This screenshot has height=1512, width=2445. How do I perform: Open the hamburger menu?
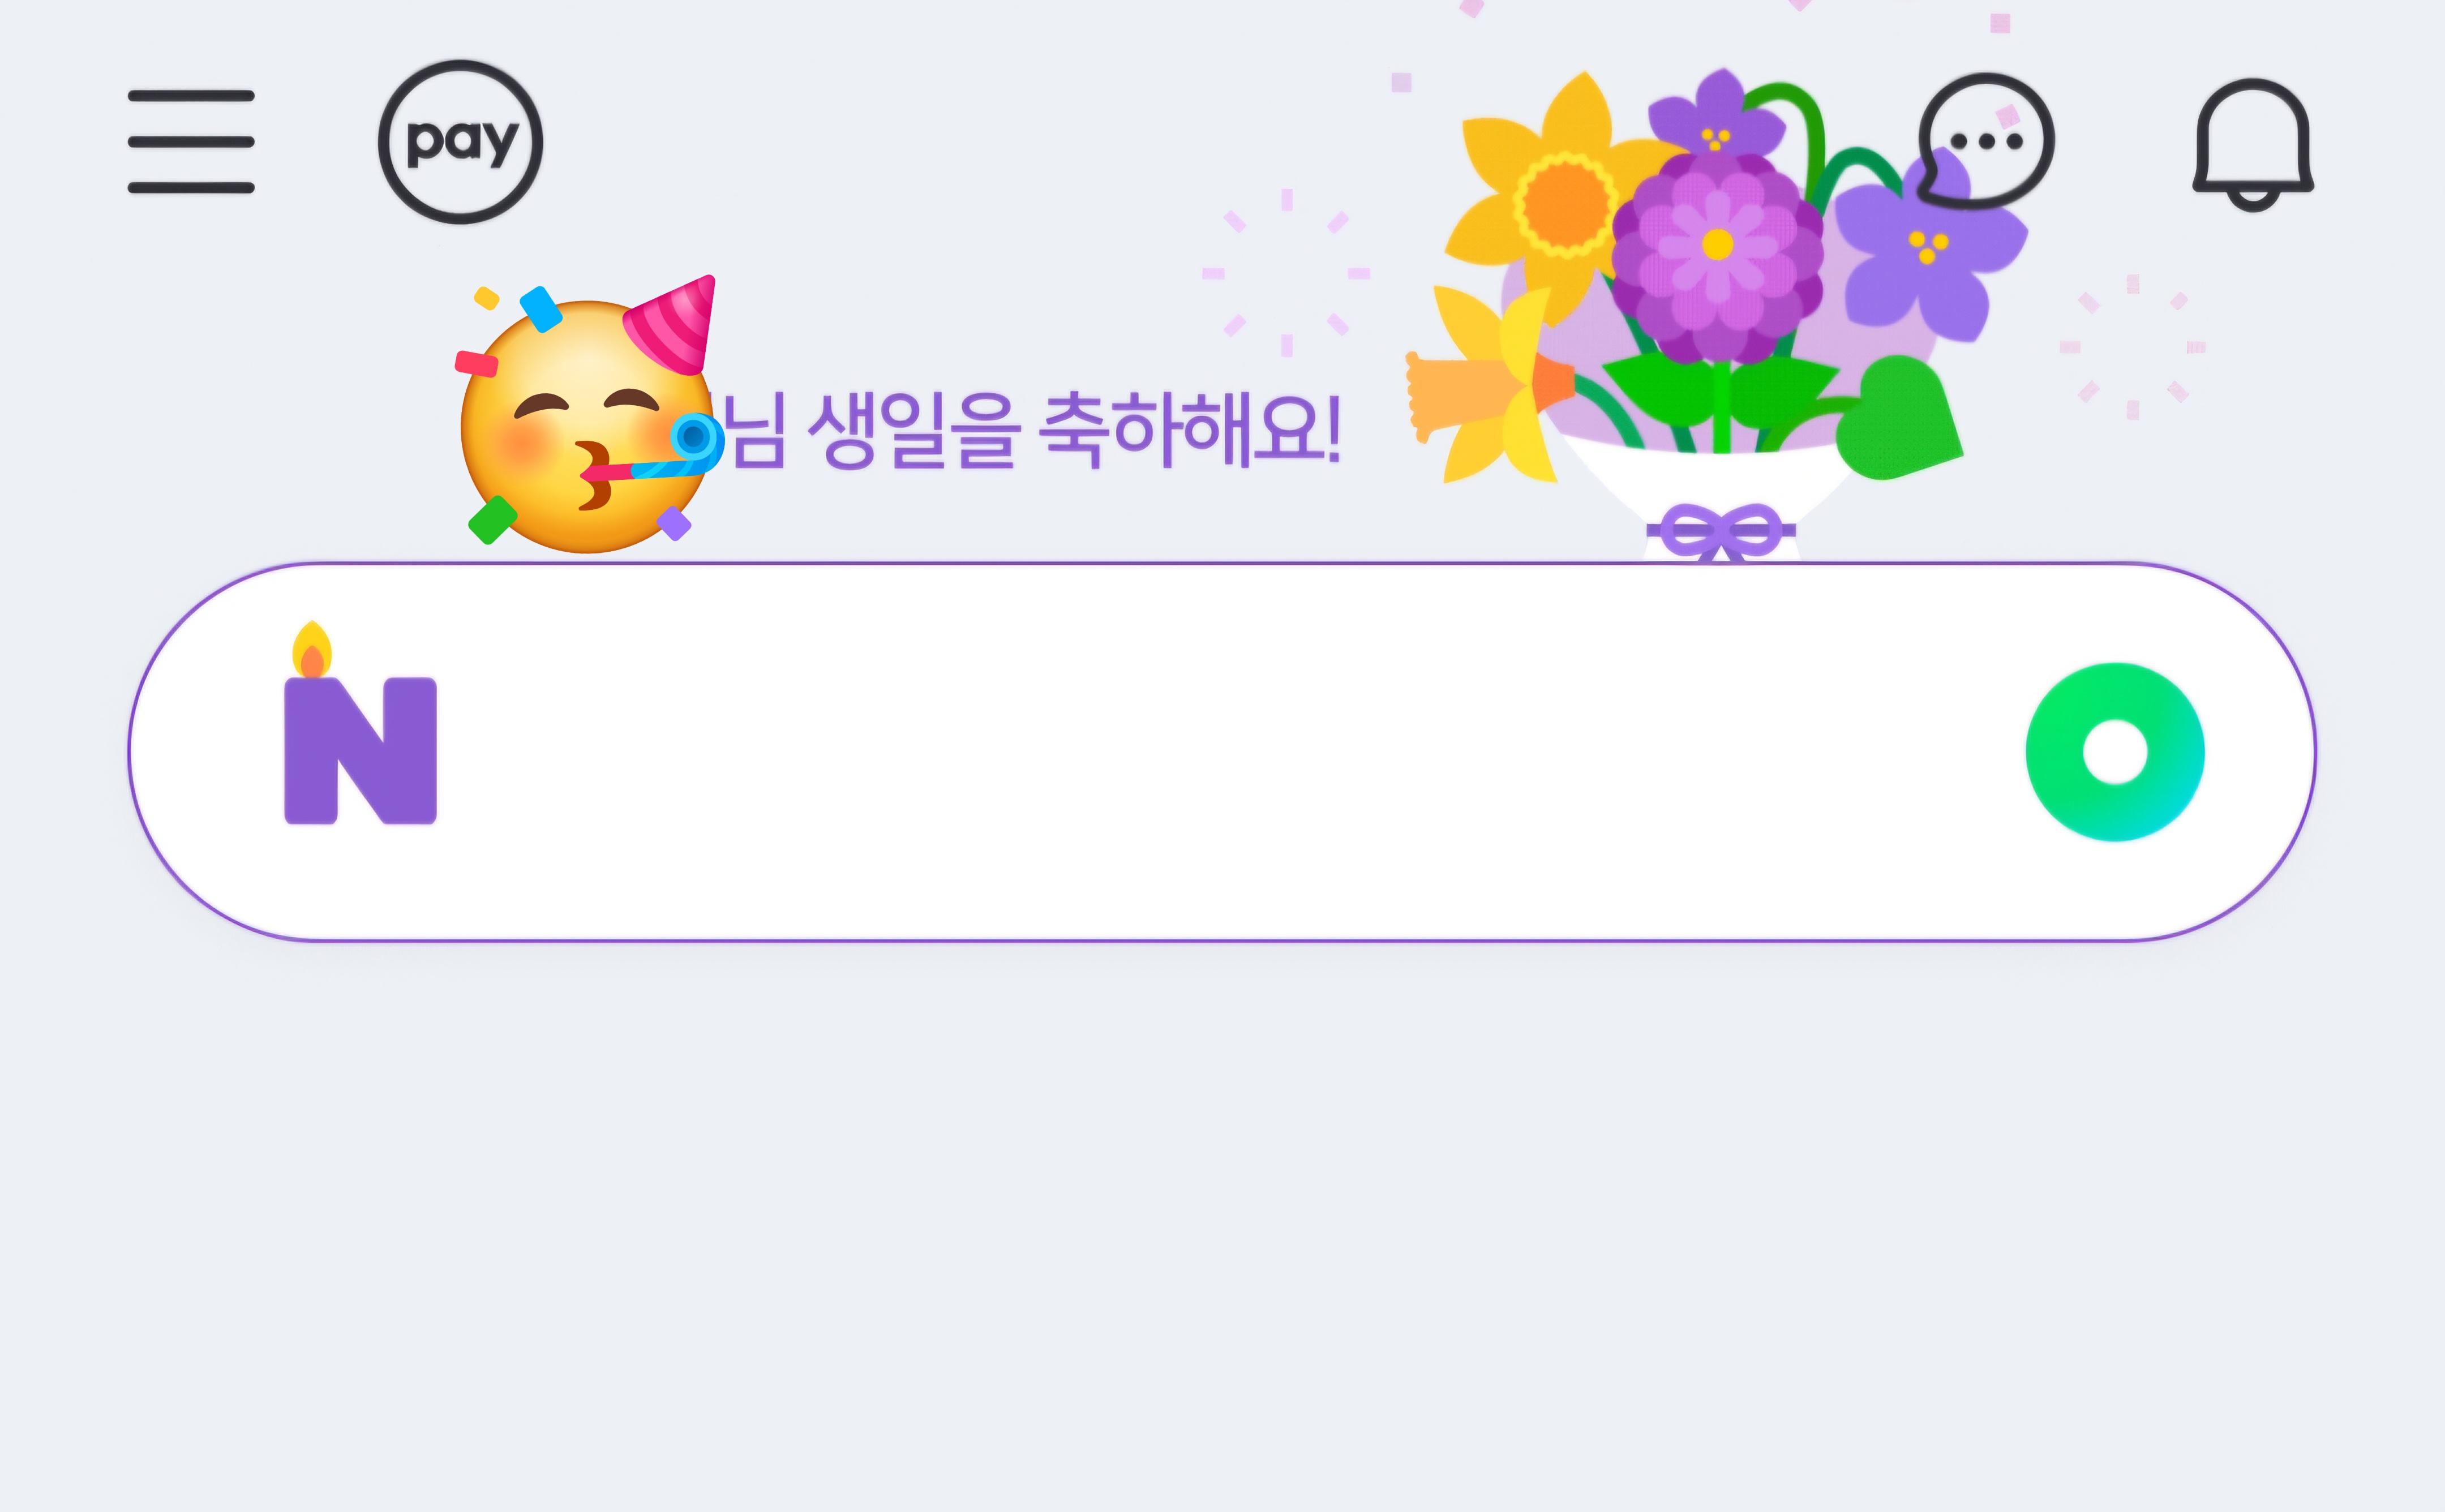pyautogui.click(x=191, y=141)
